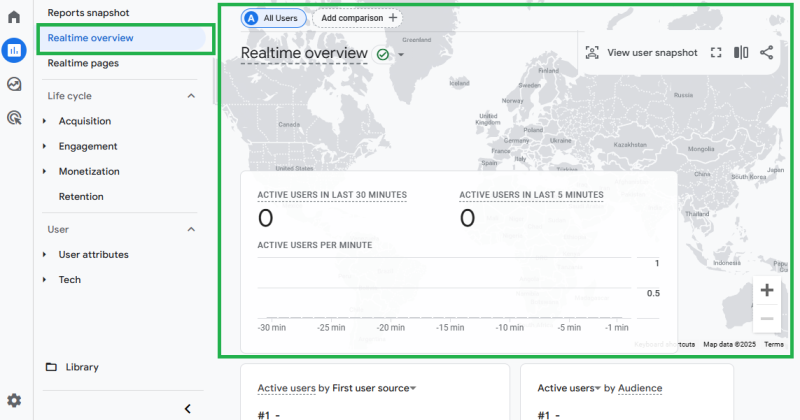Zoom out the map with minus button
The height and width of the screenshot is (420, 800).
766,319
